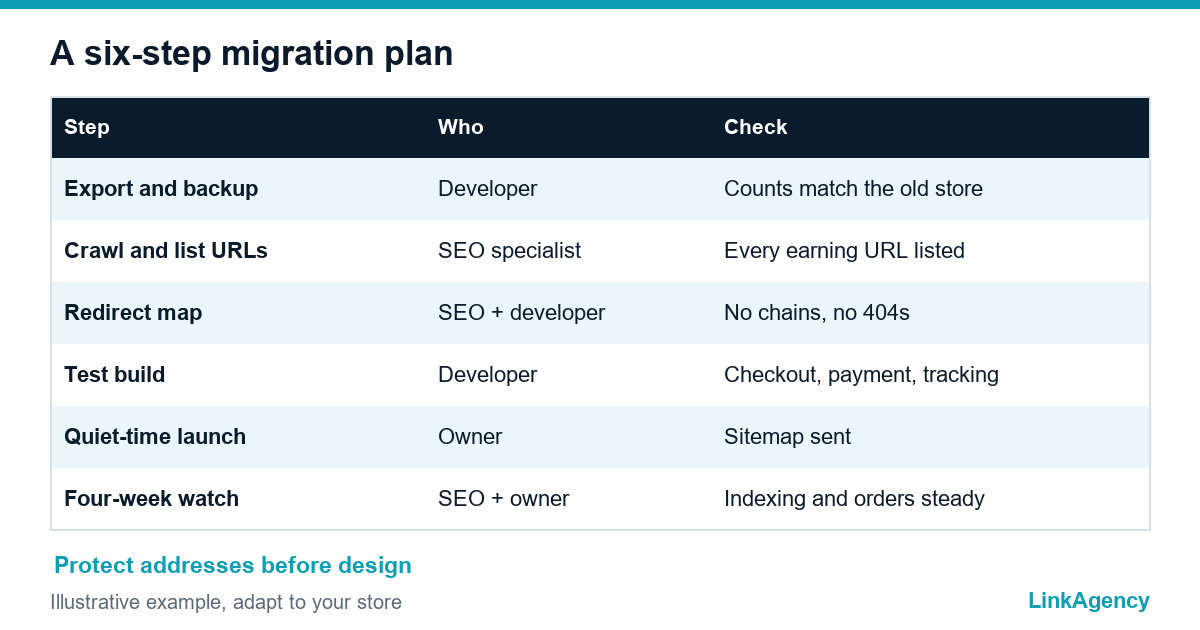Click the 'Quiet-time launch' step cell

tap(155, 436)
